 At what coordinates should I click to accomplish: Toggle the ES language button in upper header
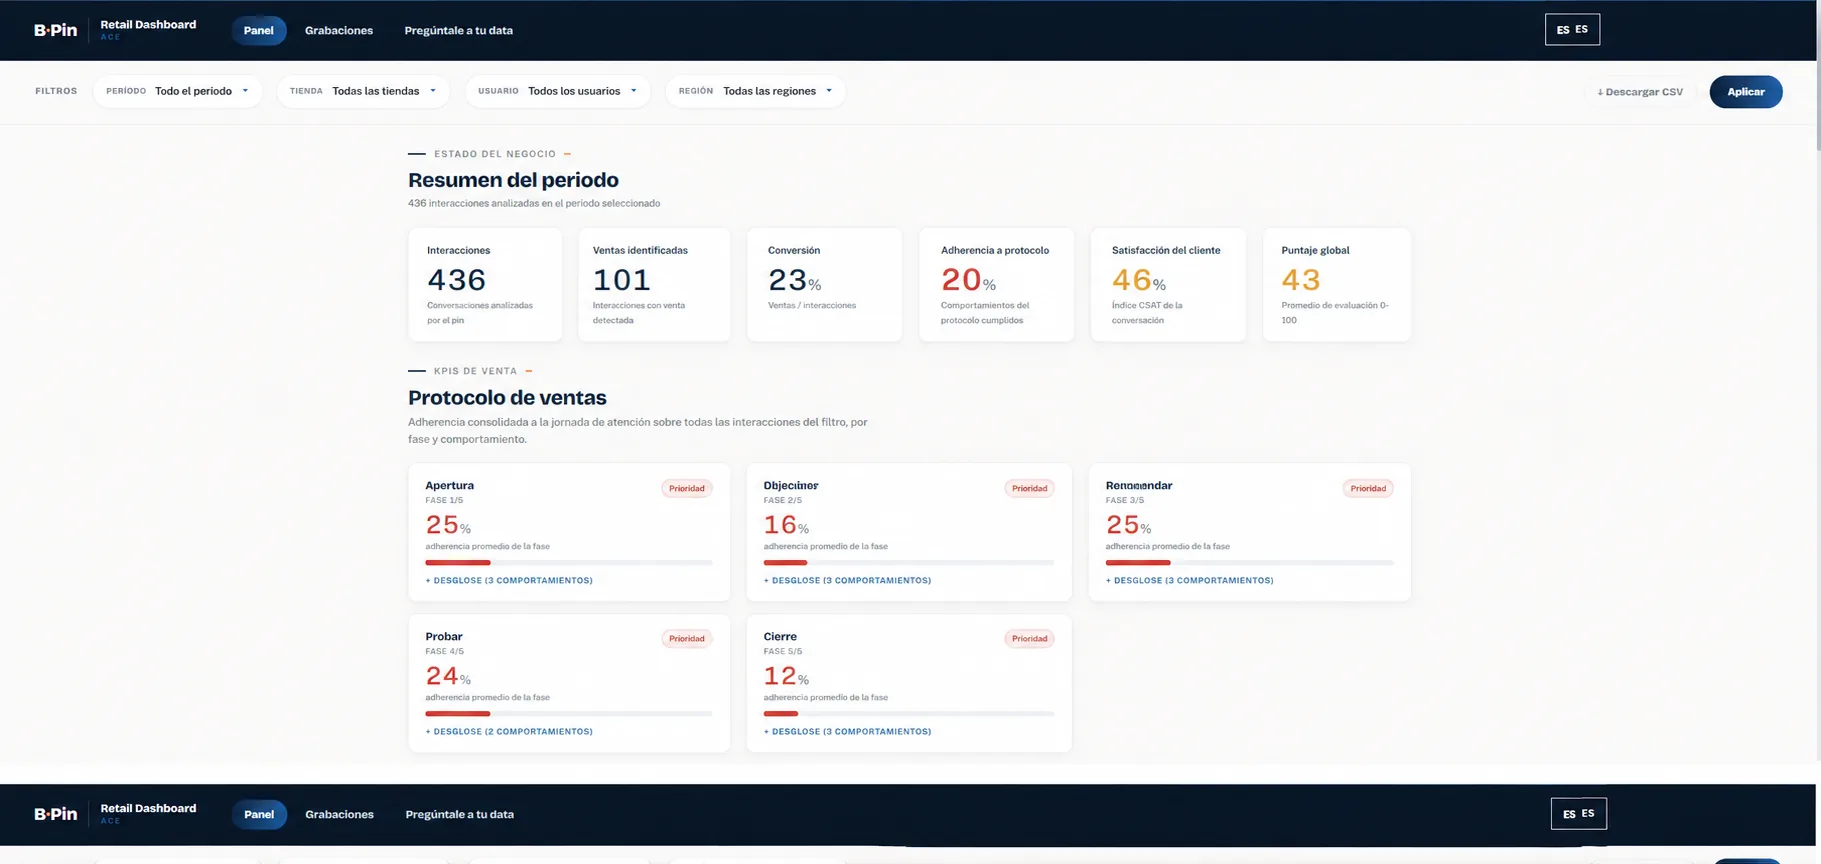click(1572, 29)
